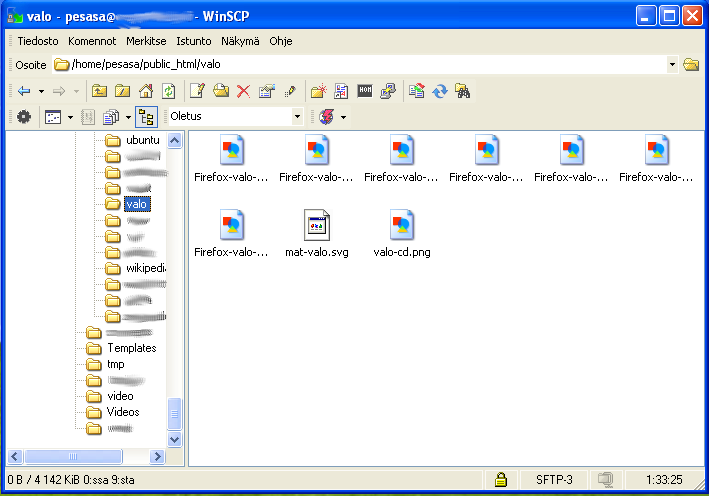Open Preferences gear icon
The height and width of the screenshot is (496, 709).
coord(24,117)
